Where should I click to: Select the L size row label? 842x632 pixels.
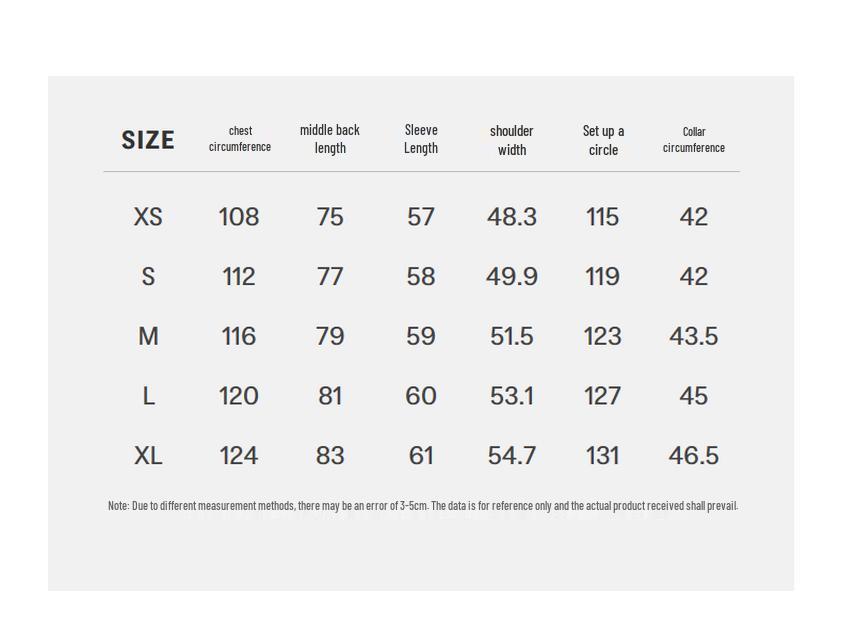pyautogui.click(x=148, y=396)
